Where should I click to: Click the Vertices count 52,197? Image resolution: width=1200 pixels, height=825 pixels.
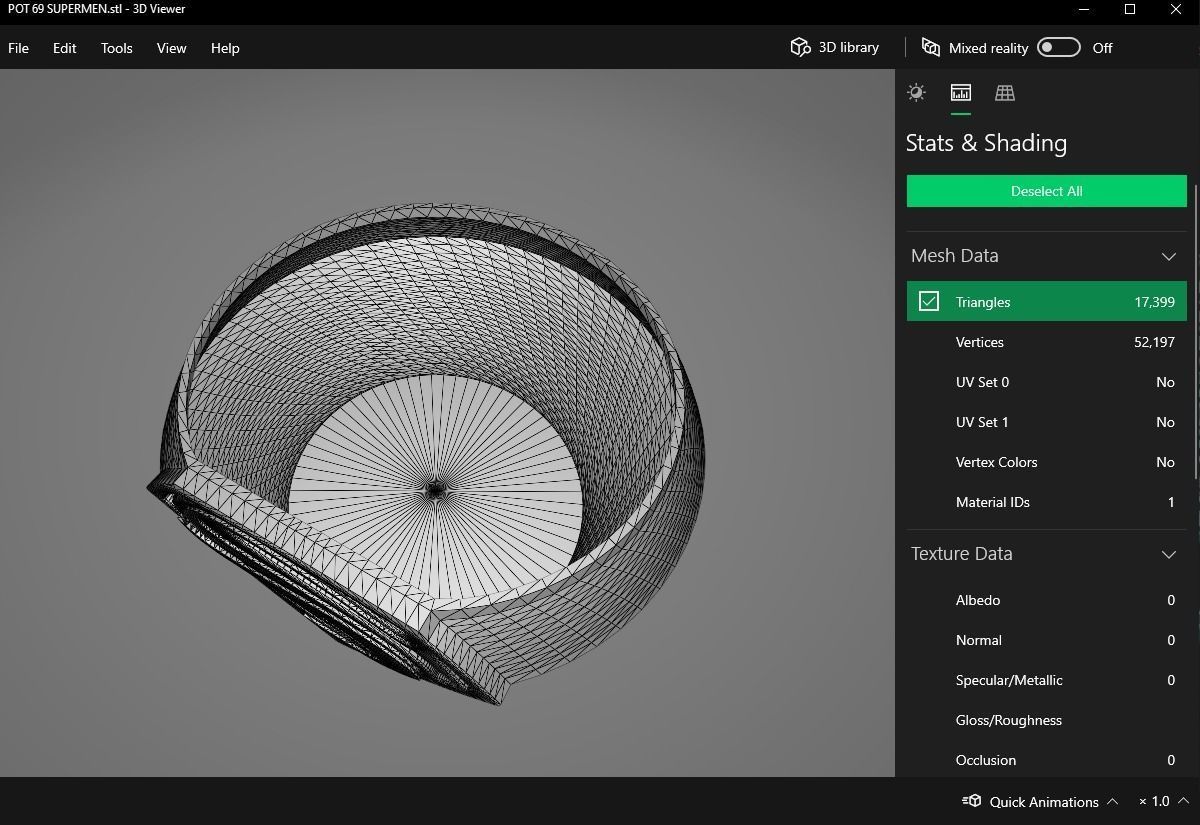coord(1154,342)
